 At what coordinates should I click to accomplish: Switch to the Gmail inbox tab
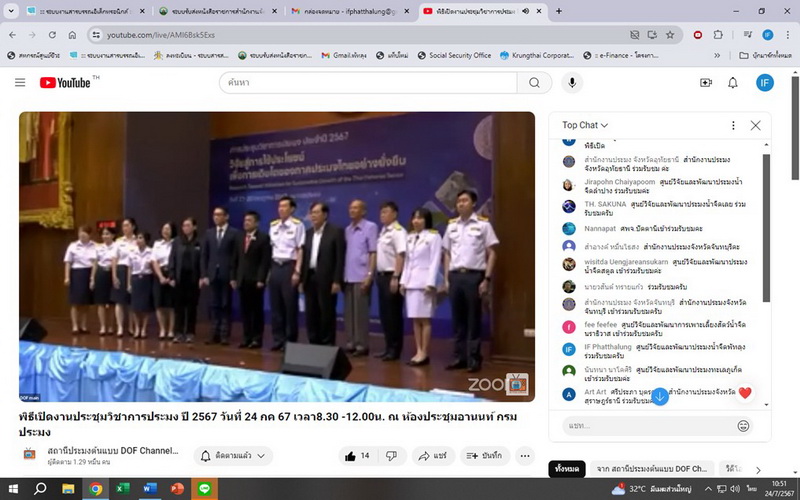coord(350,11)
